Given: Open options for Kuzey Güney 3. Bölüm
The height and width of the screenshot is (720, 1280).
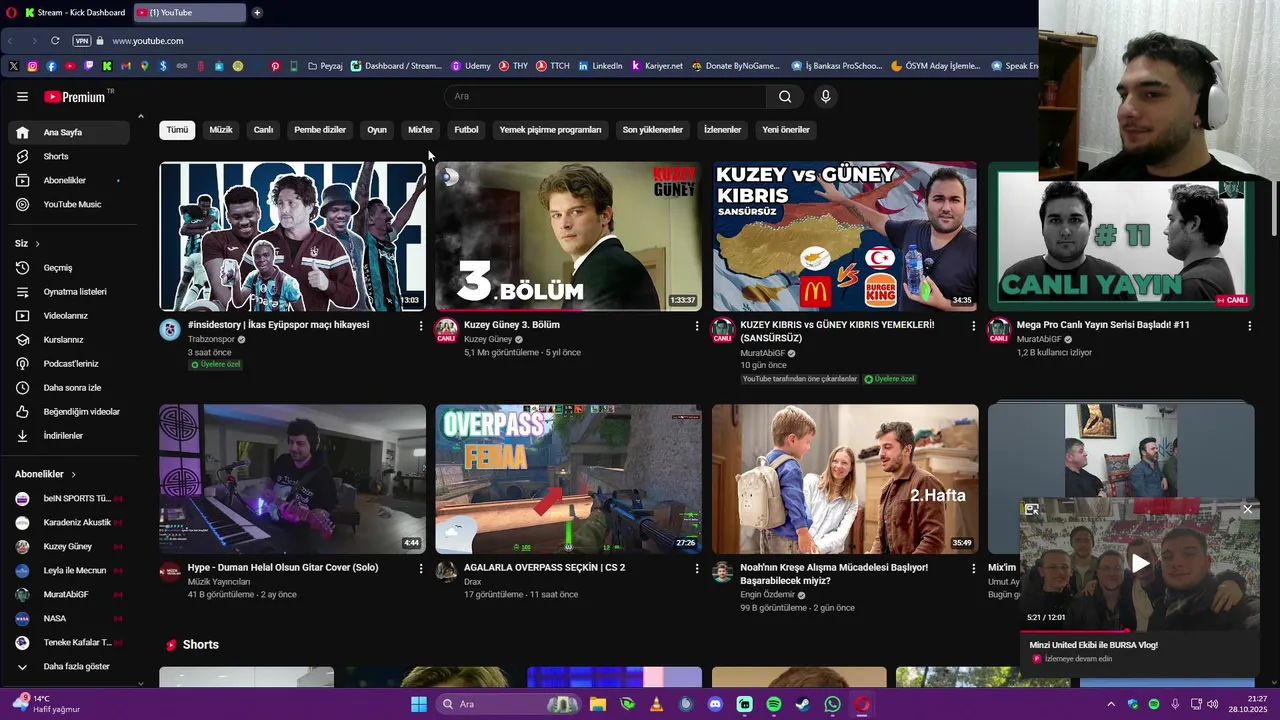Looking at the screenshot, I should (697, 326).
